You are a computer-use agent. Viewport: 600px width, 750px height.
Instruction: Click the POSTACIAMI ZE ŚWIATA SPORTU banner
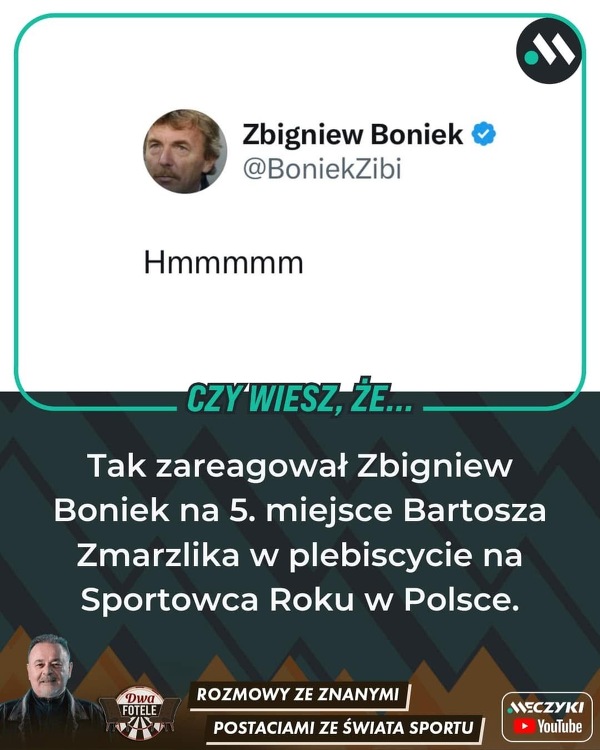343,728
